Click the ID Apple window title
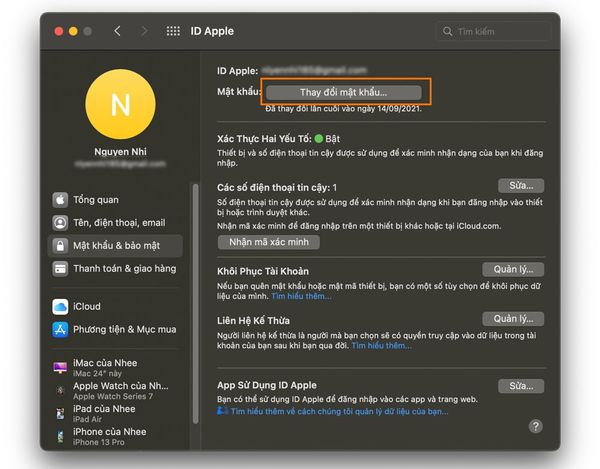 (x=212, y=31)
